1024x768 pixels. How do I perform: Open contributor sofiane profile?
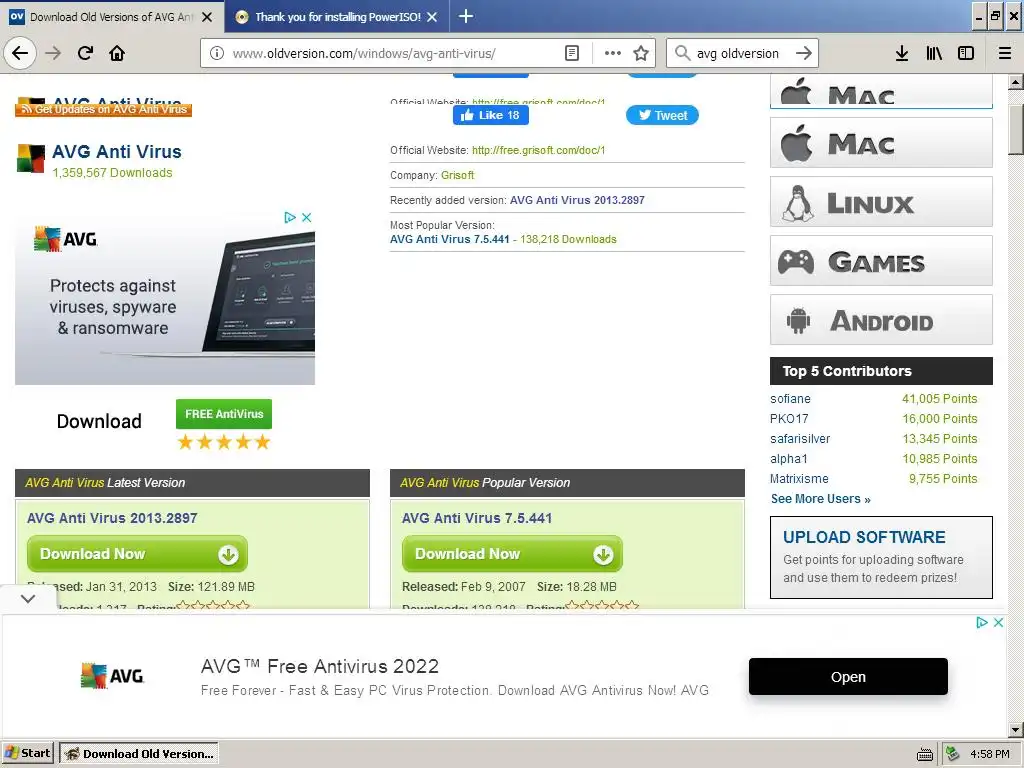(x=790, y=399)
